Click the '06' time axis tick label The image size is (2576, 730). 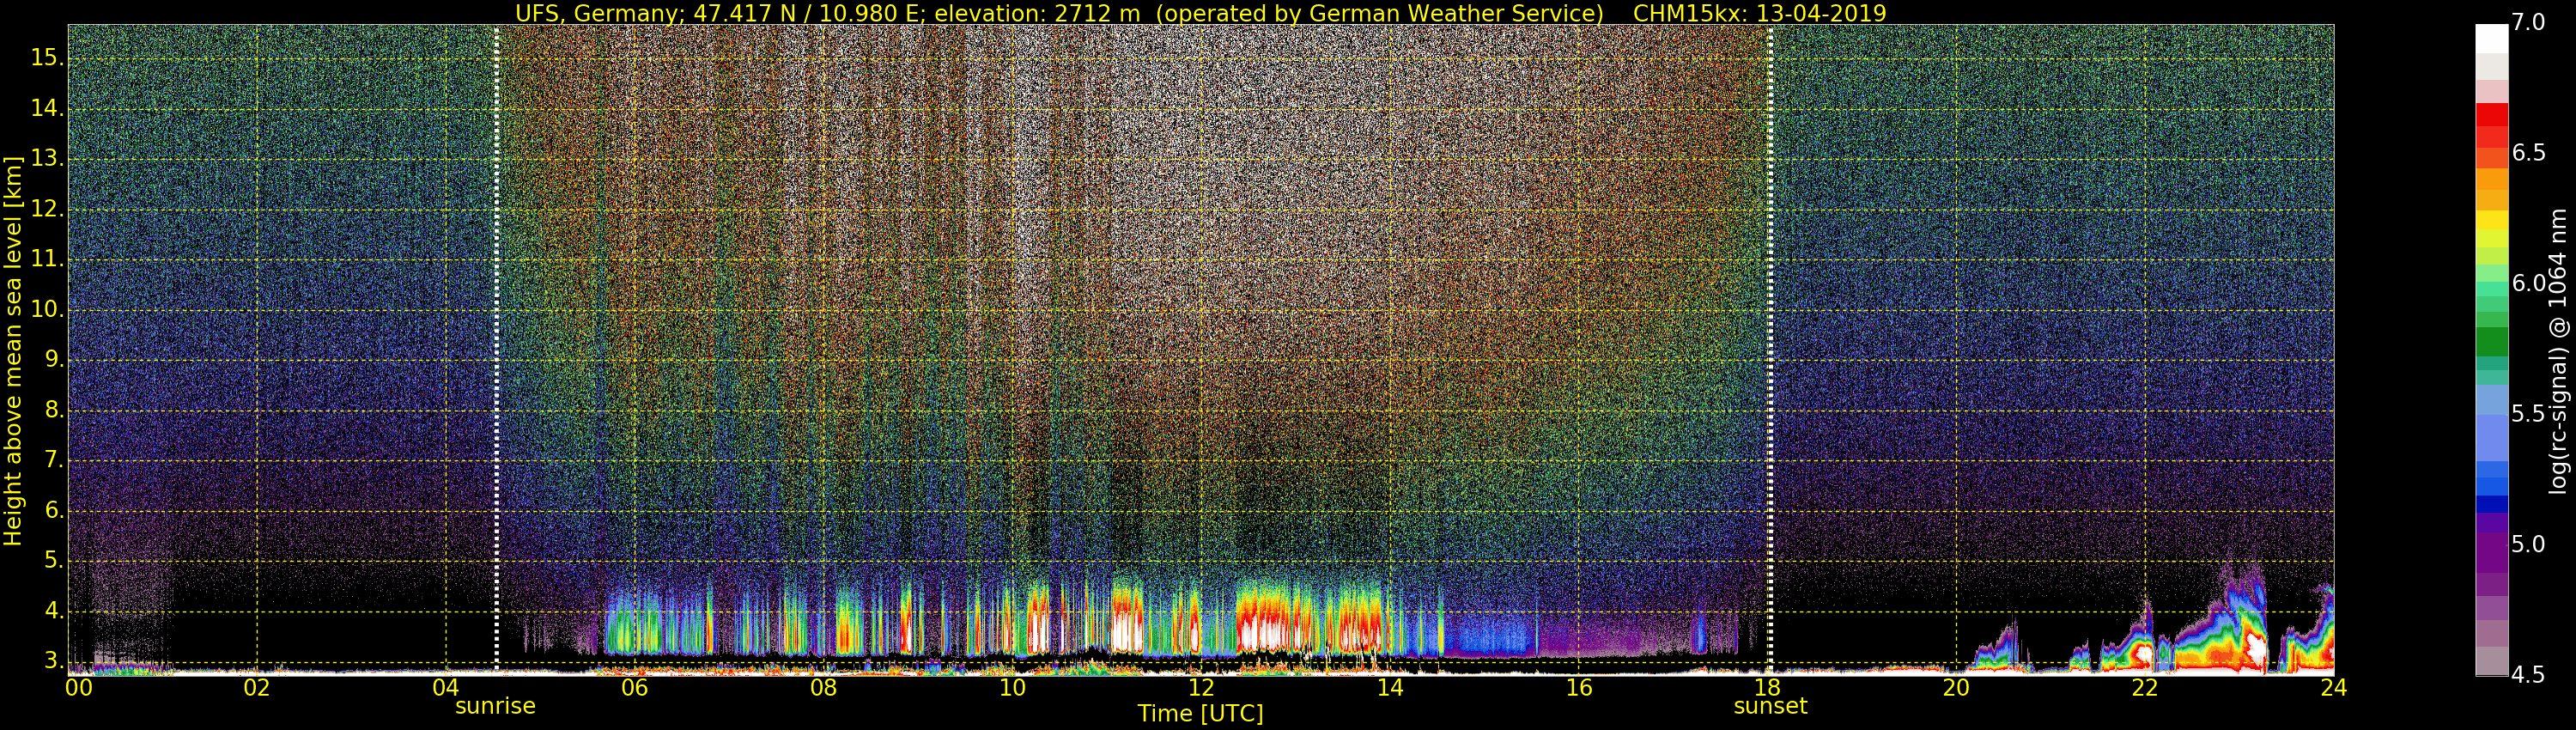[x=634, y=687]
